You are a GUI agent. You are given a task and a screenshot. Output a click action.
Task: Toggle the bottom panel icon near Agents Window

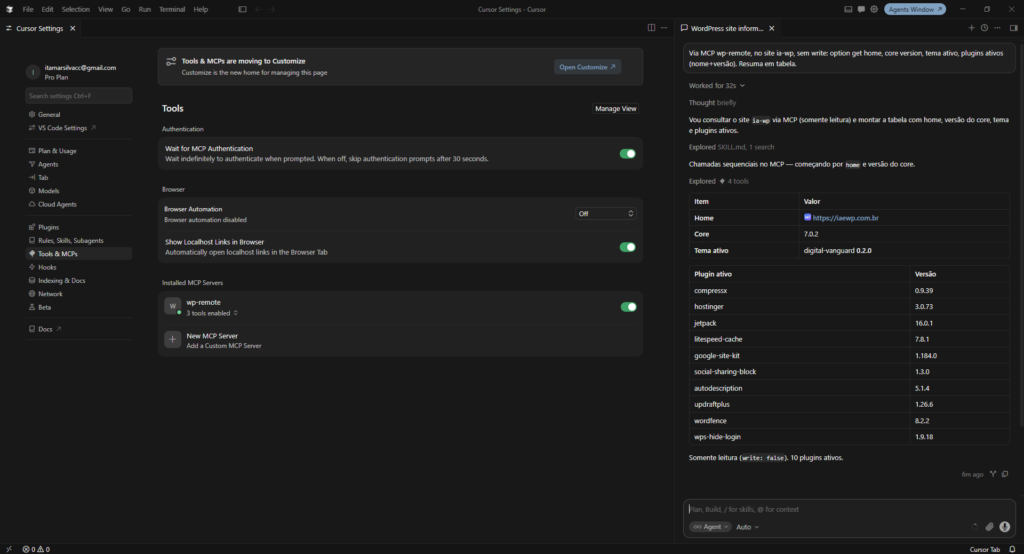tap(848, 9)
